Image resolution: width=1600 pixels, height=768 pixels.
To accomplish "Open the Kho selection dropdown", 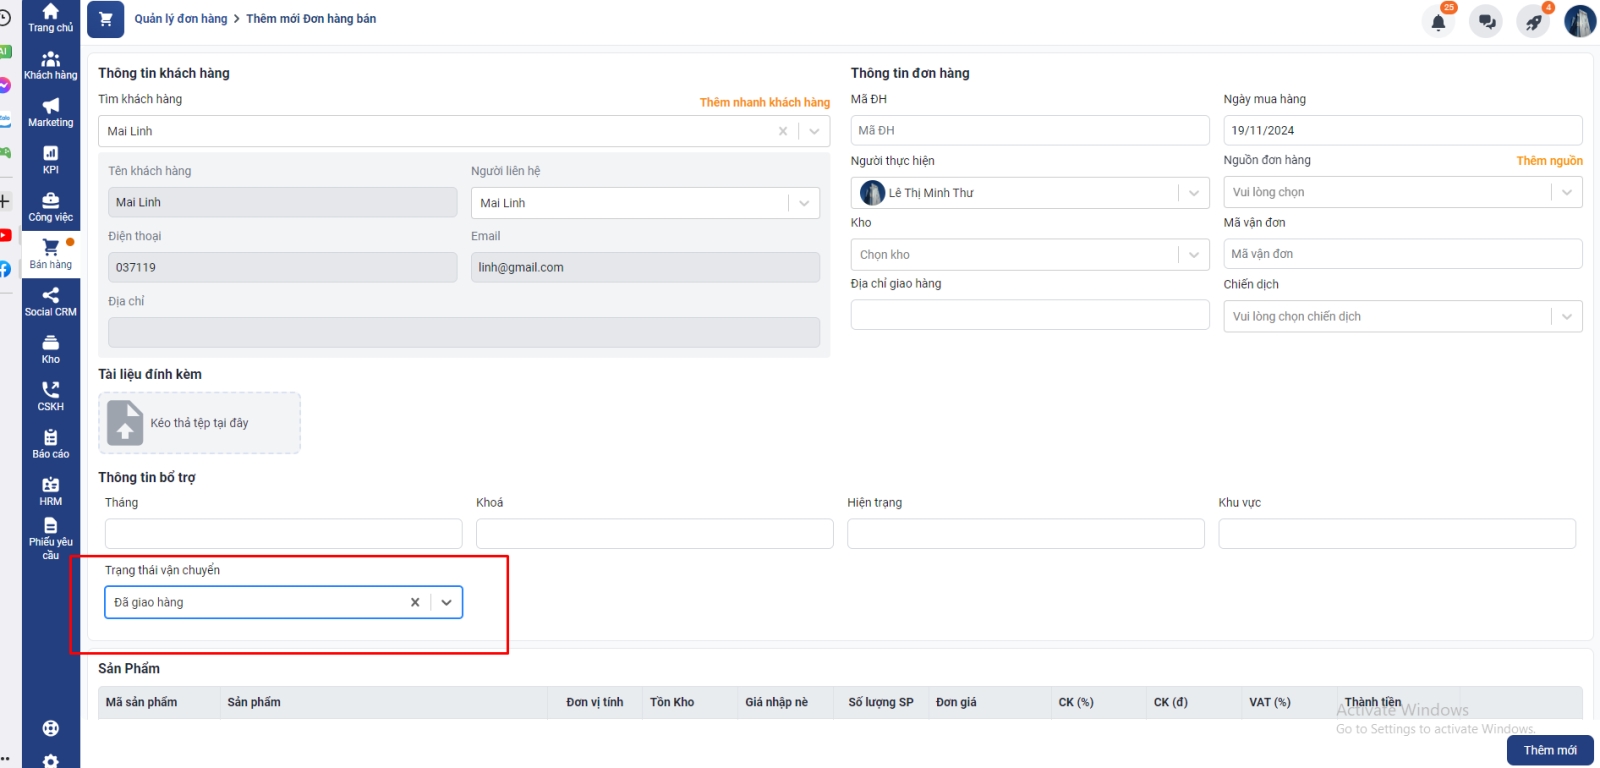I will point(1193,255).
